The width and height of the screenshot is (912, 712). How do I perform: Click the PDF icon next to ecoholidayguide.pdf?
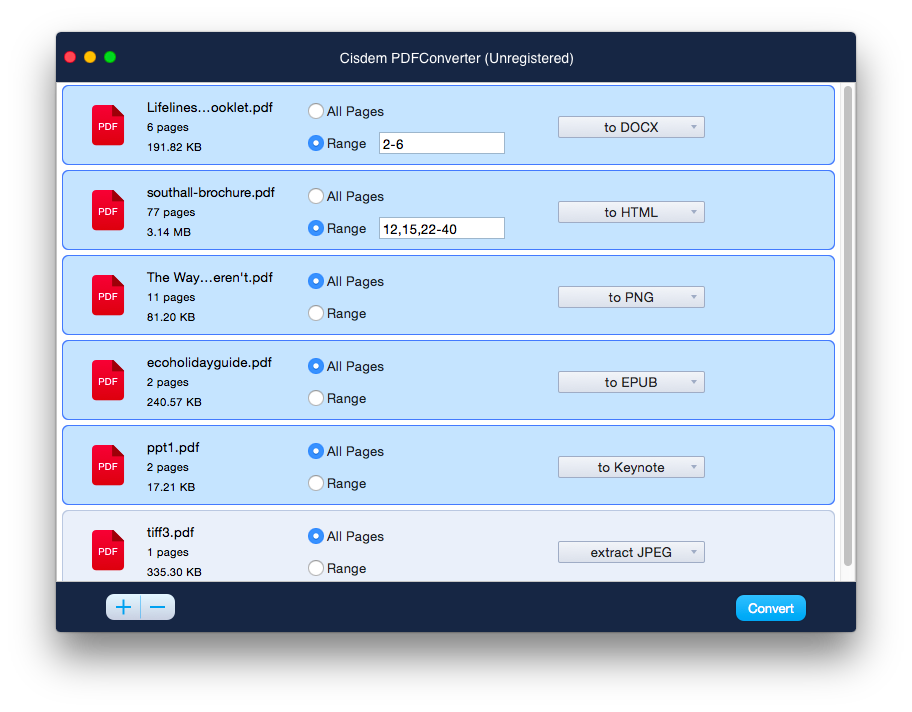107,380
